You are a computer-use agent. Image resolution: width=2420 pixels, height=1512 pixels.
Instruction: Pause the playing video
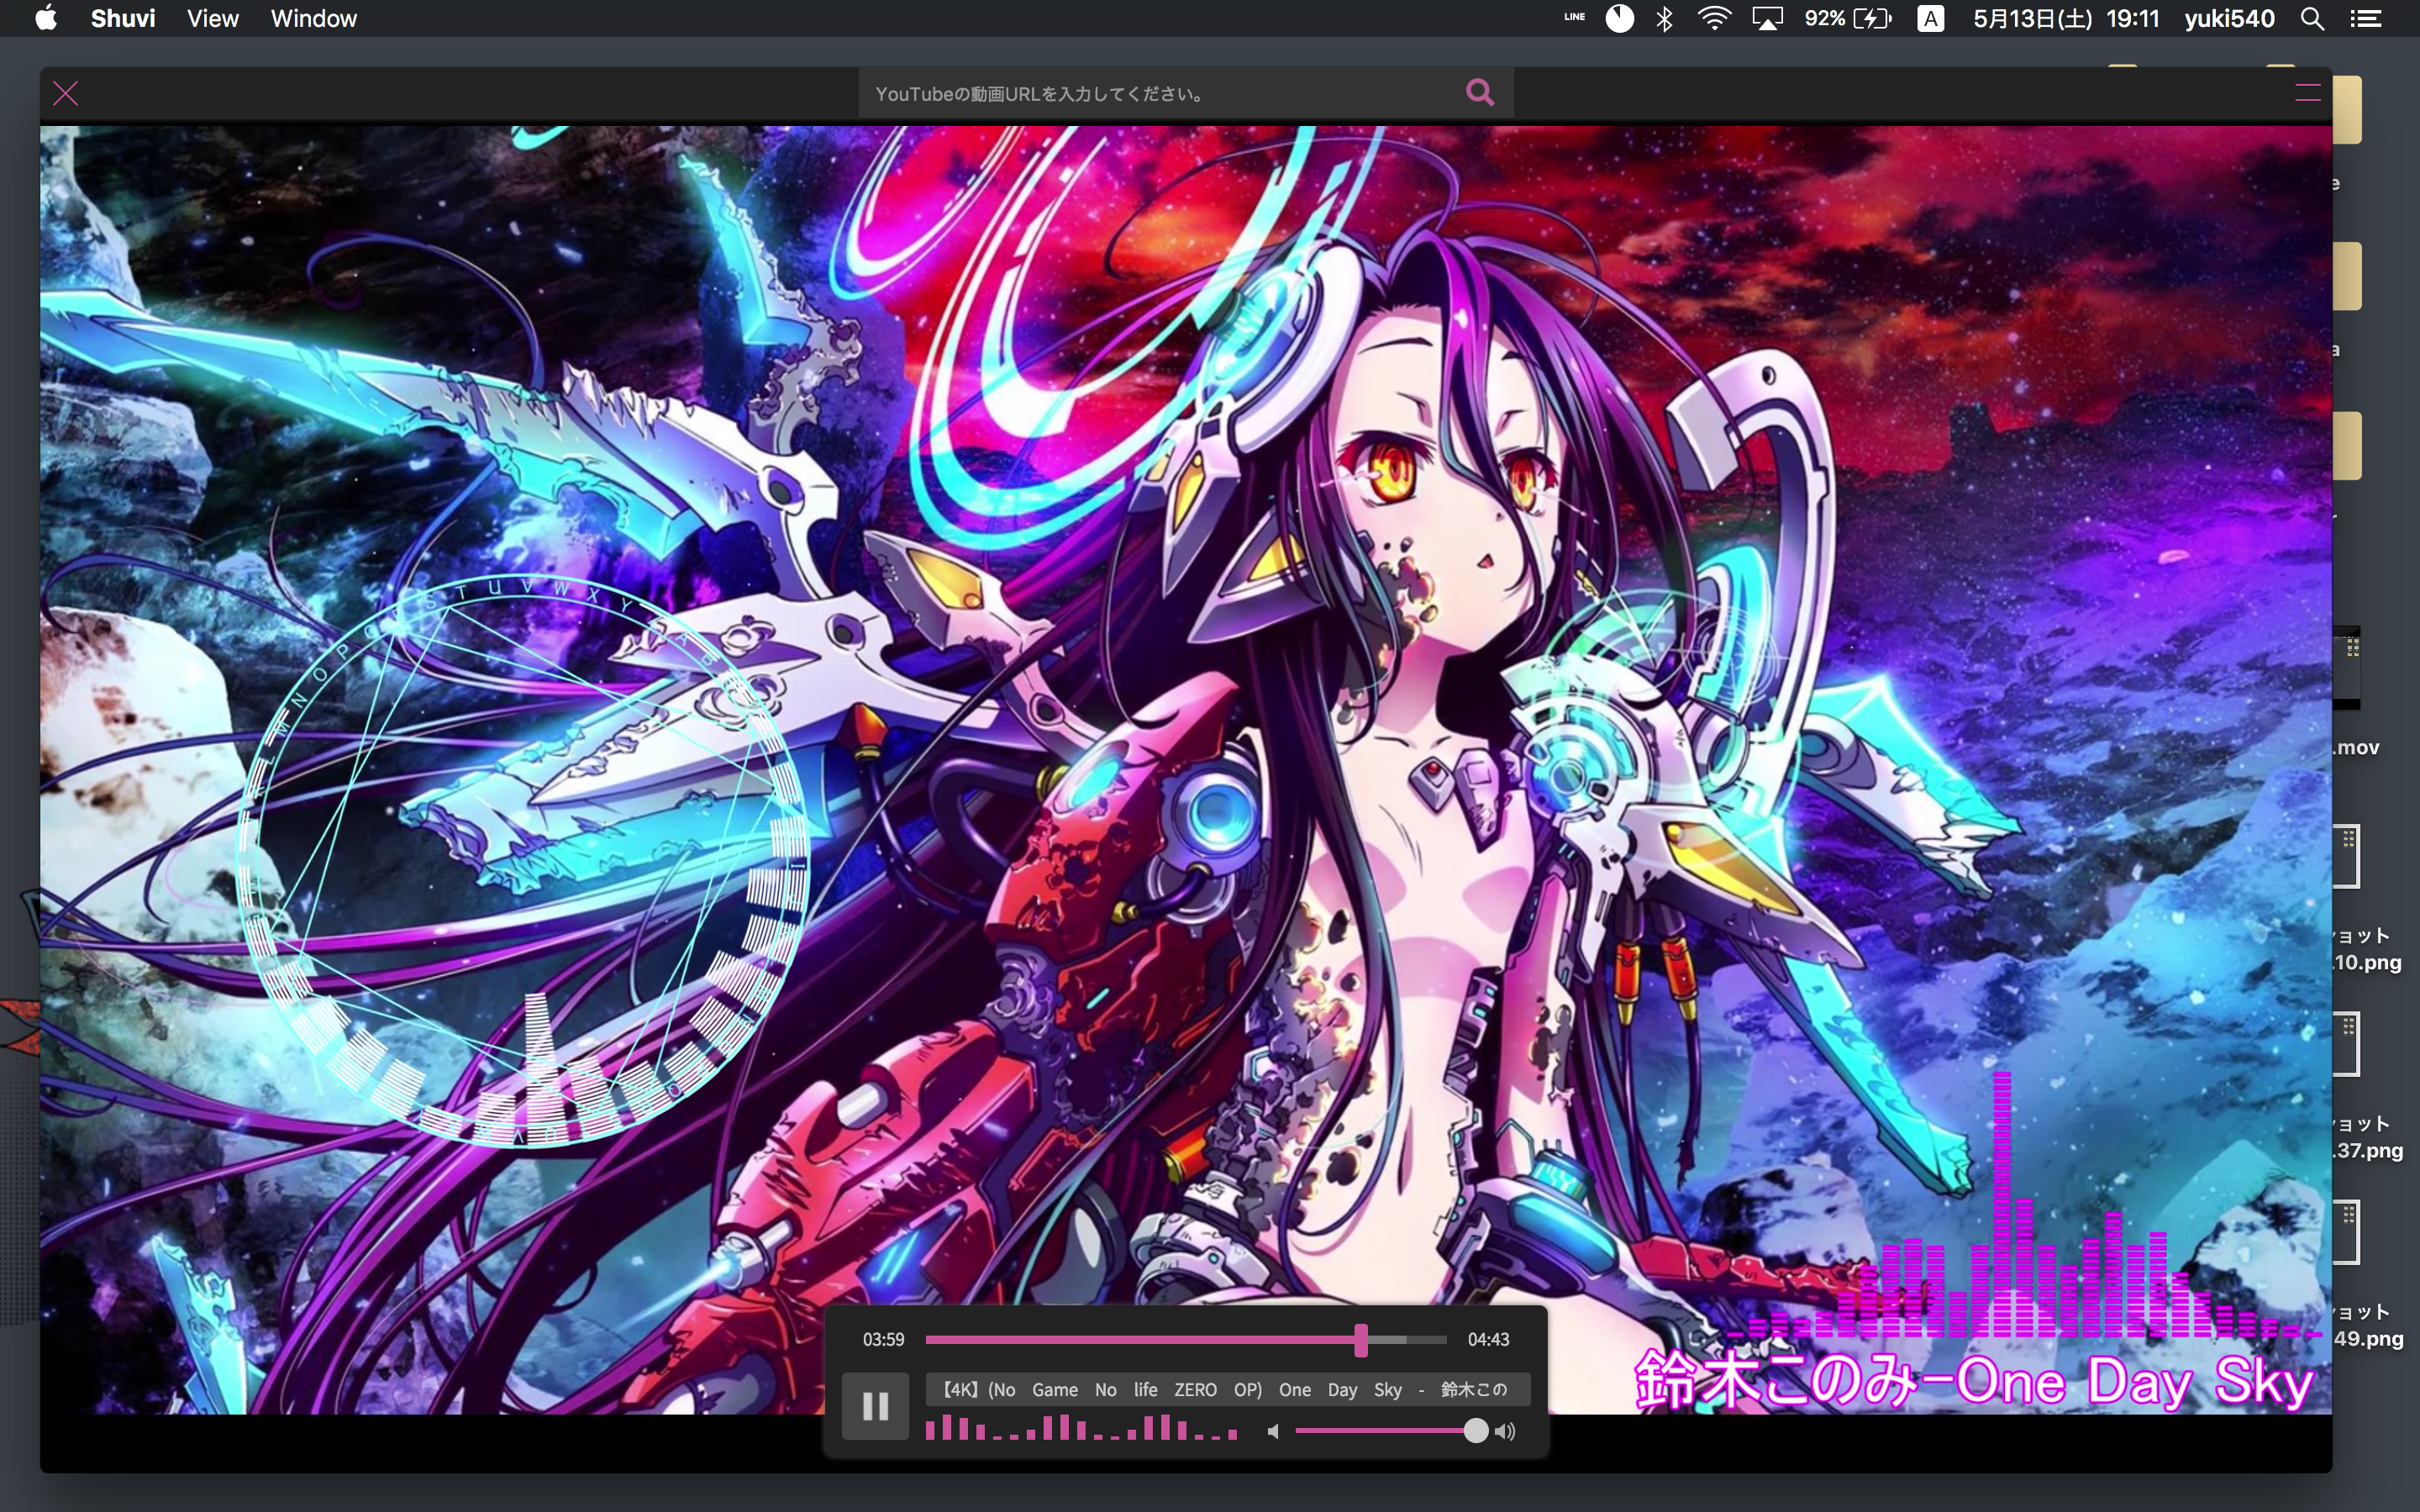pos(875,1406)
